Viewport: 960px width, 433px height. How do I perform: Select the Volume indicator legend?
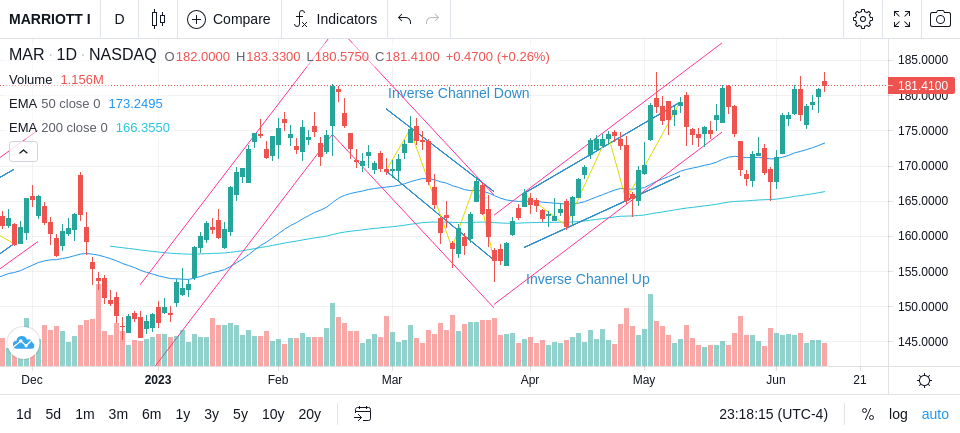coord(31,80)
